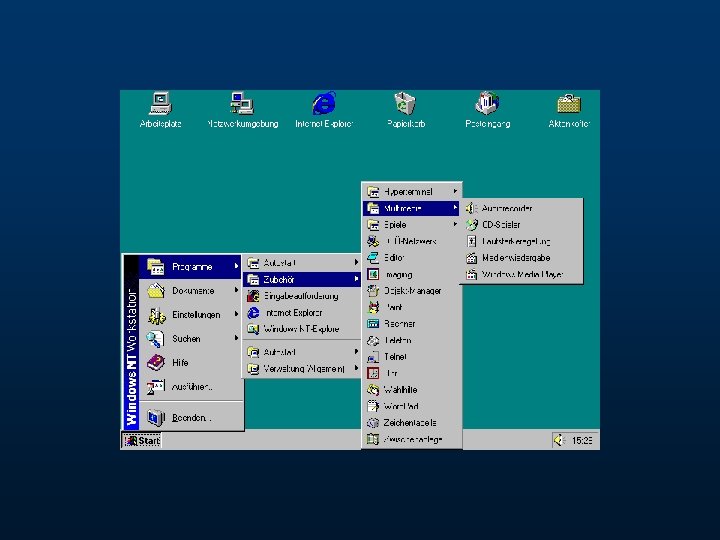720x540 pixels.
Task: Launch Editor from the Zubehör menu
Action: pos(411,258)
